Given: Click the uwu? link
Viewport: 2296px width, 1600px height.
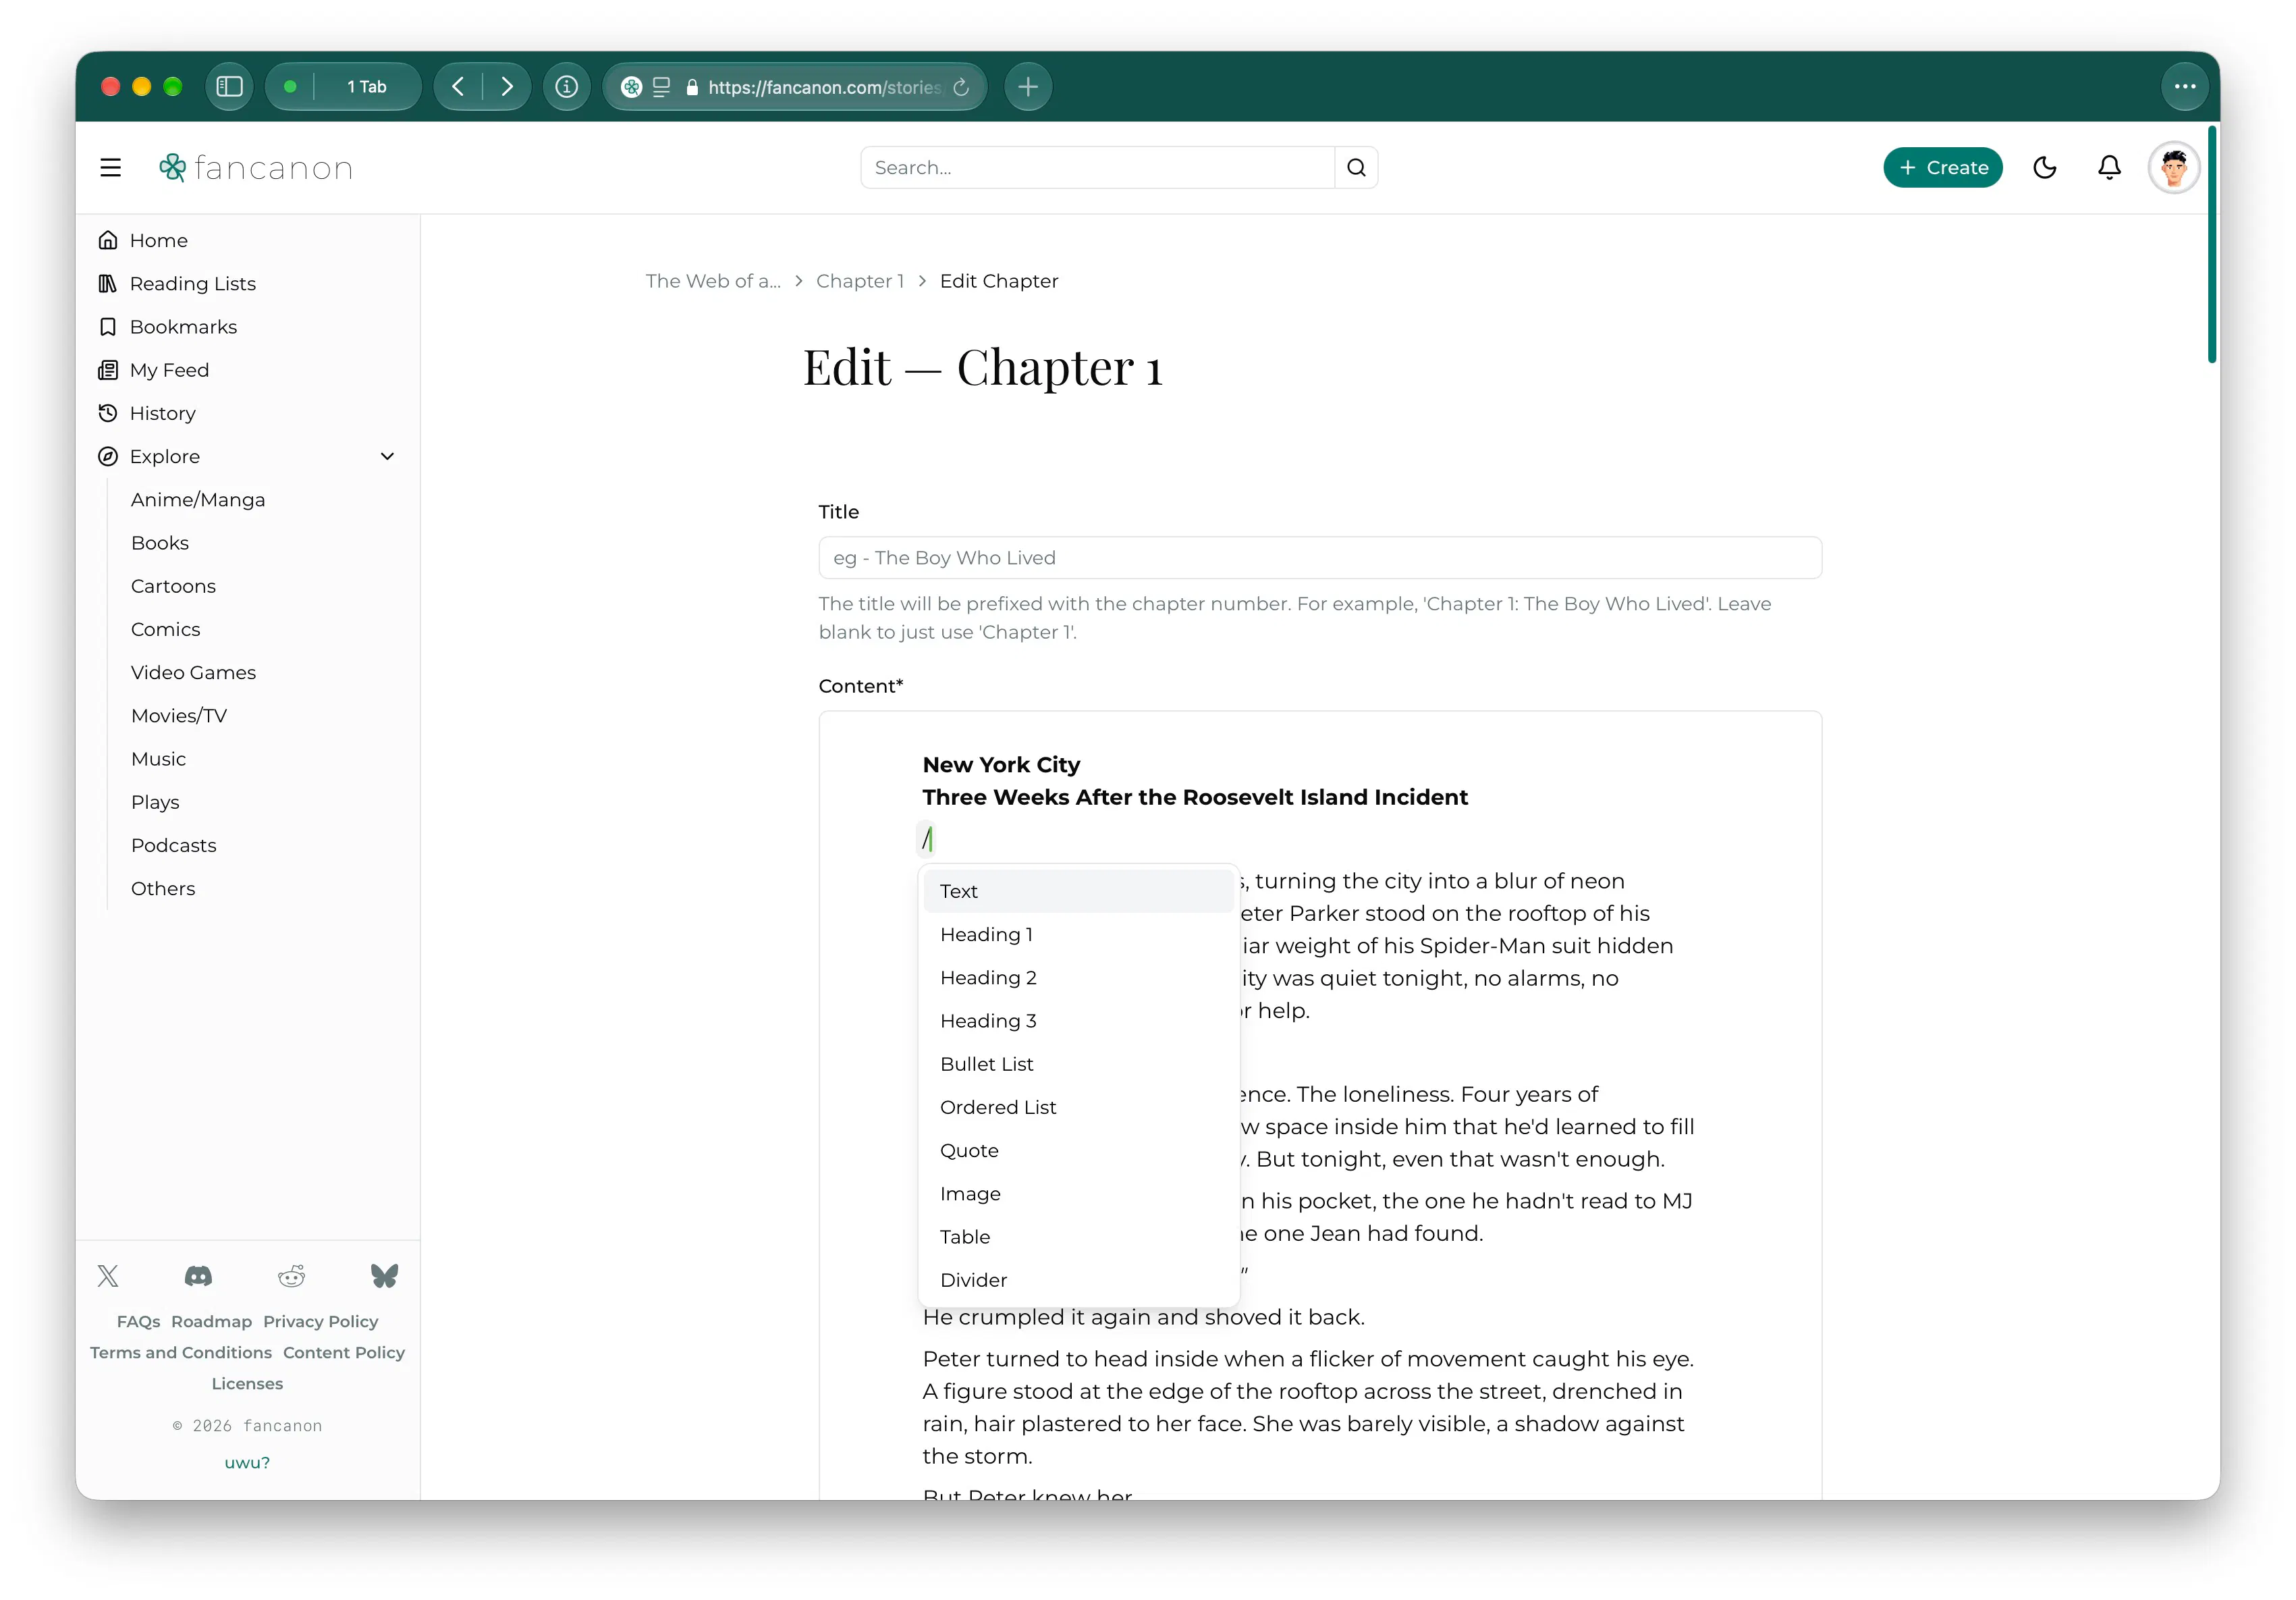Looking at the screenshot, I should coord(247,1462).
